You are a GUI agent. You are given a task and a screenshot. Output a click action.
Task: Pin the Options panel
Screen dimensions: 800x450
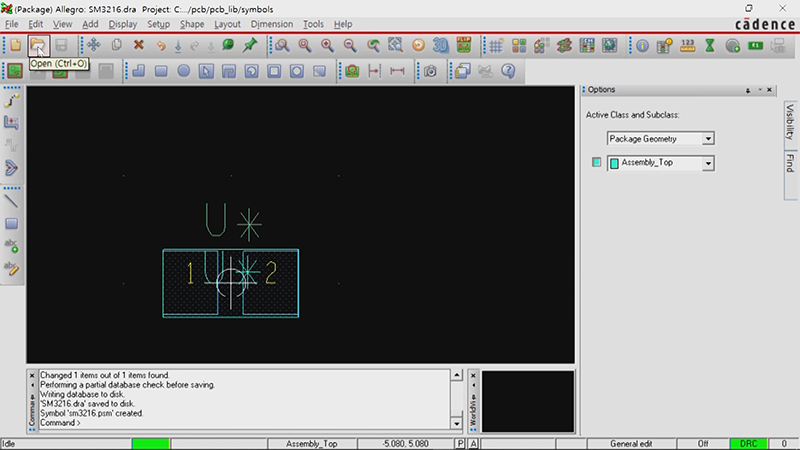pos(747,90)
